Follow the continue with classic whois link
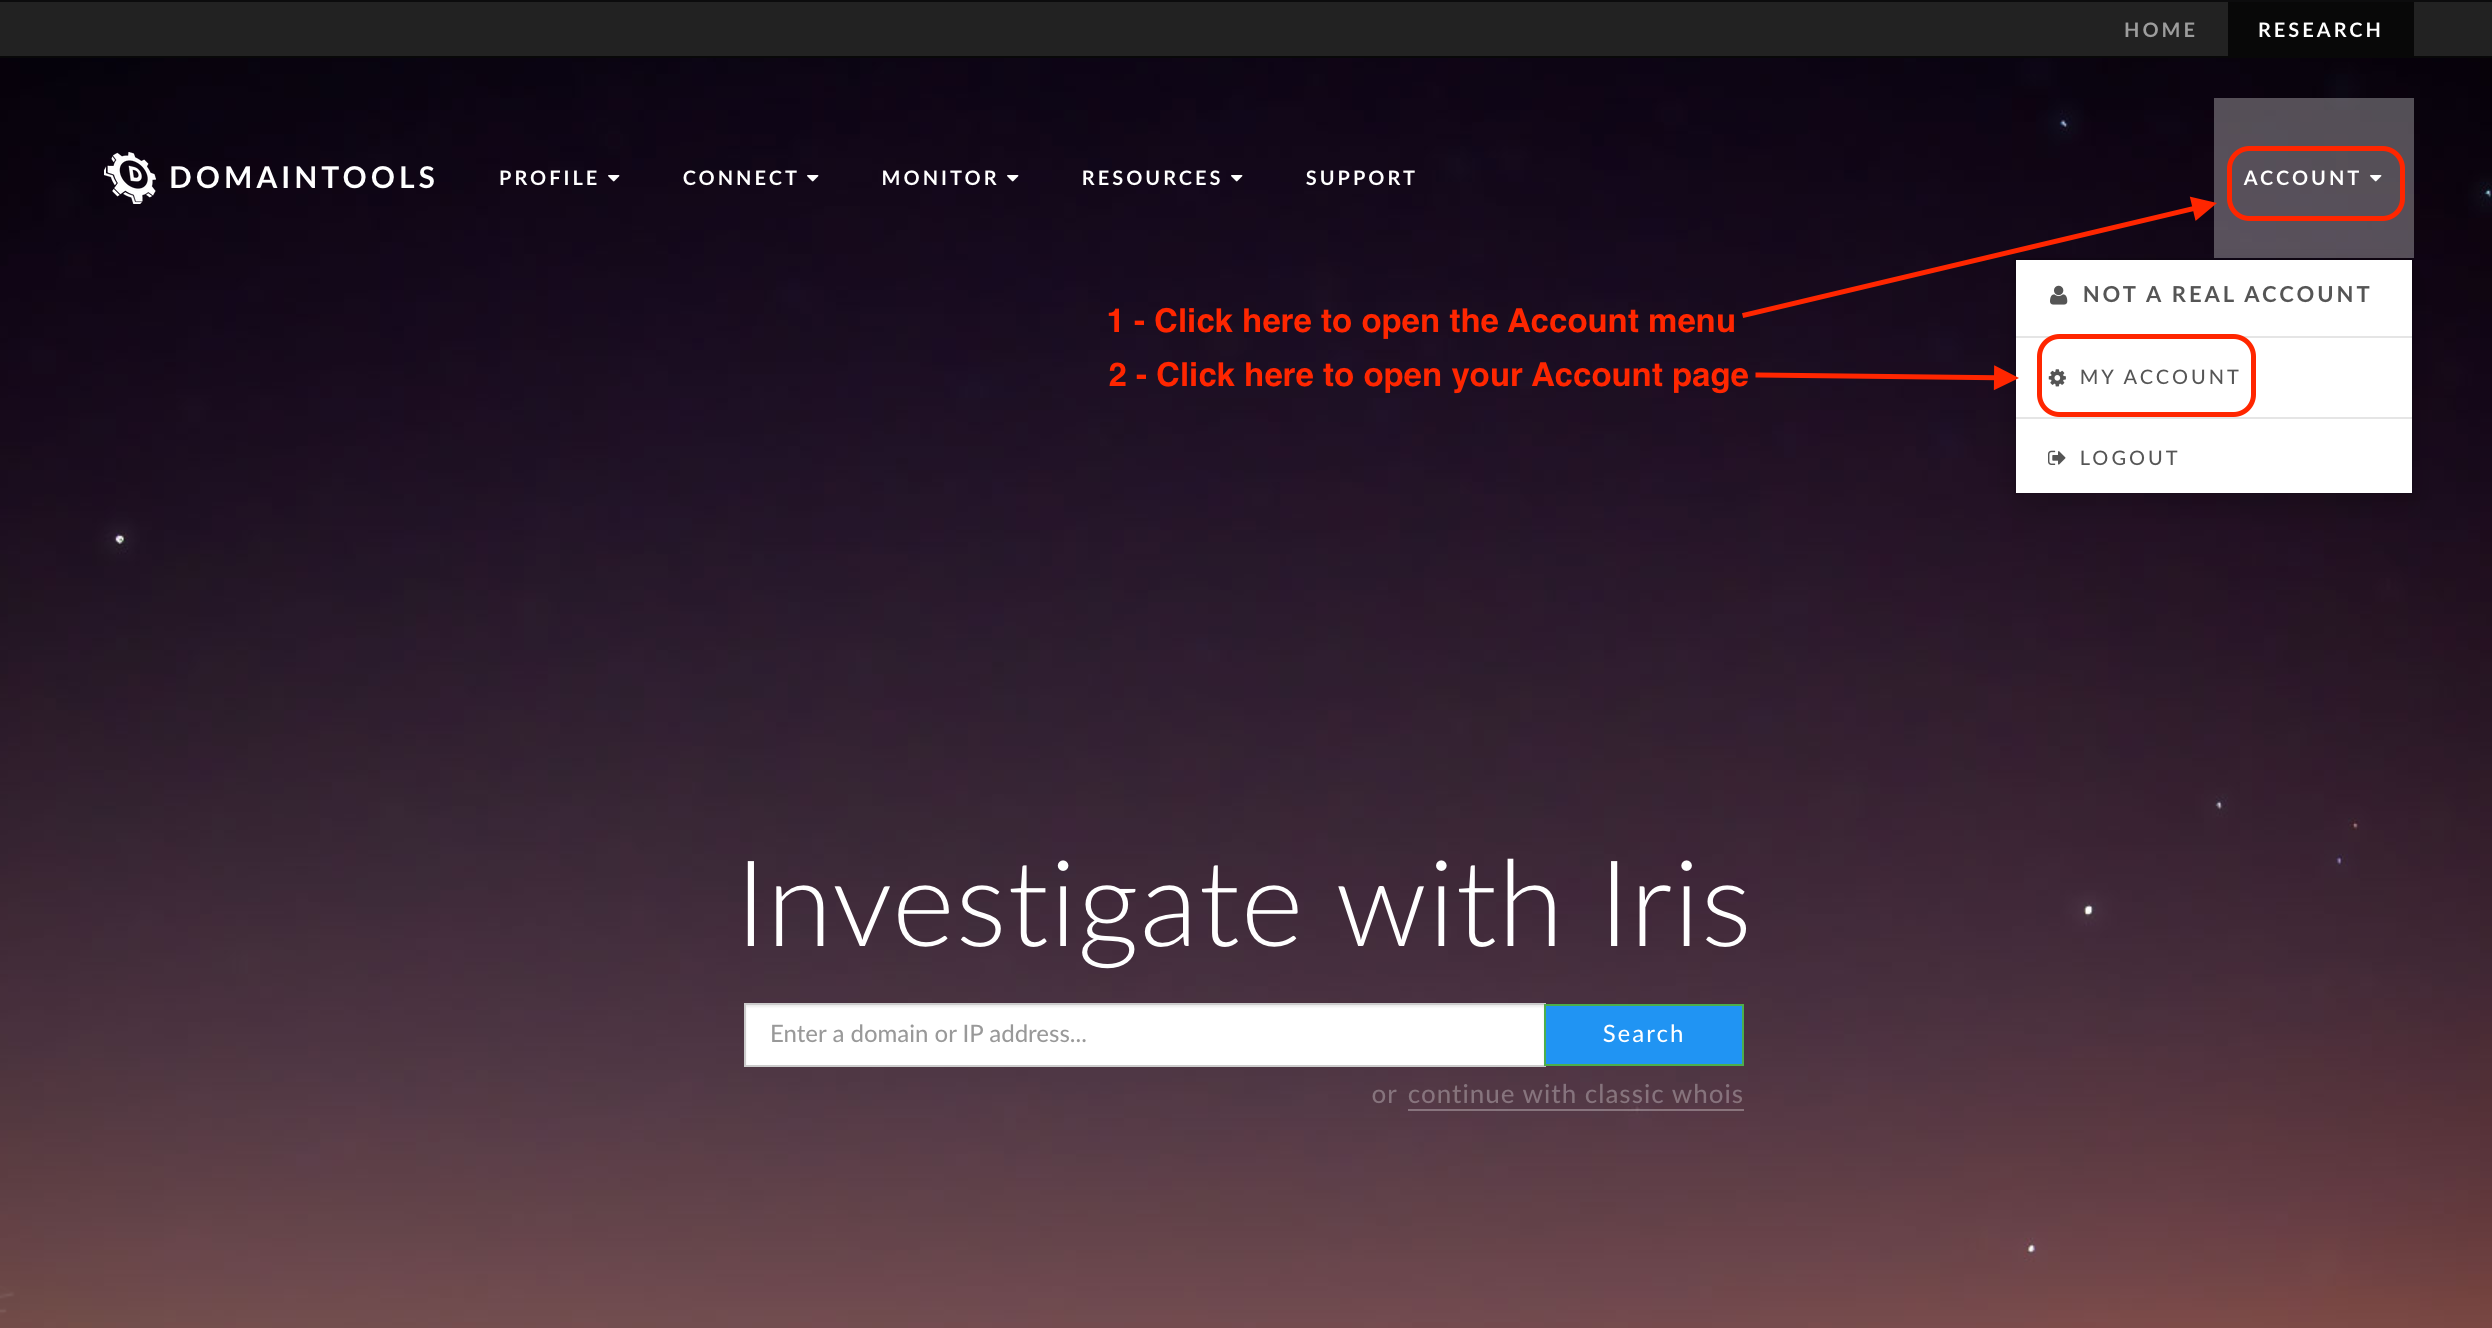Viewport: 2492px width, 1328px height. point(1575,1095)
